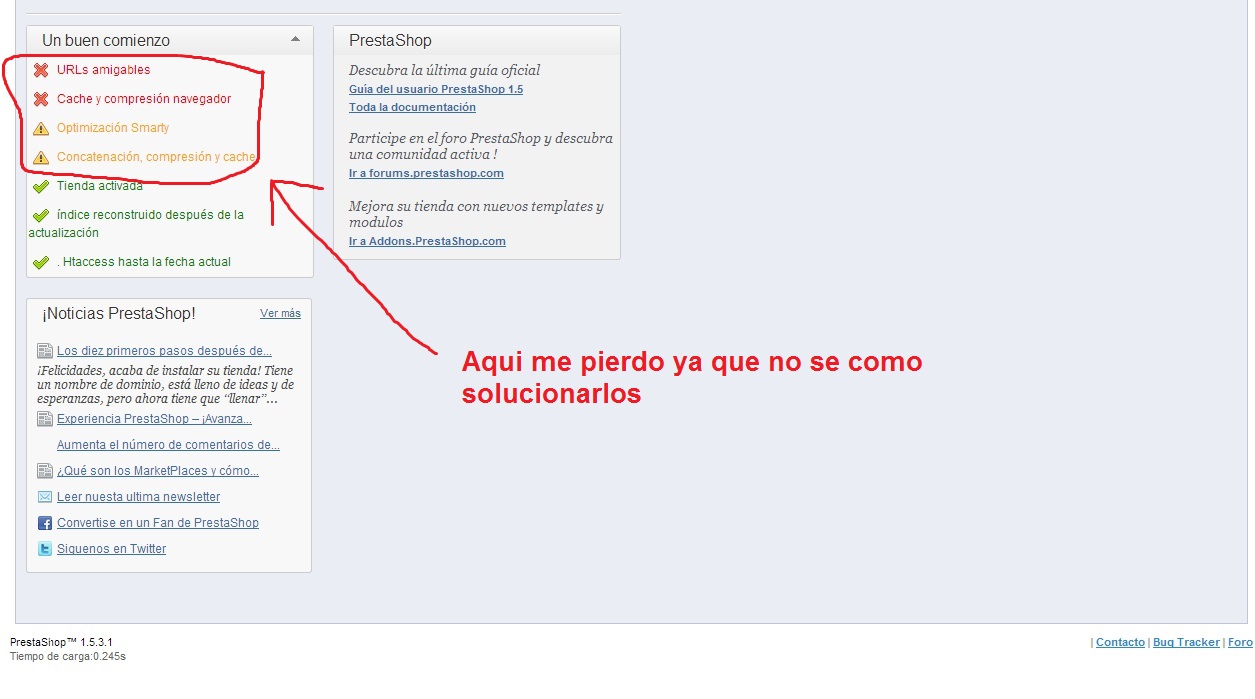Open .Htaccess hasta la fecha actual
The image size is (1255, 699).
tap(144, 262)
